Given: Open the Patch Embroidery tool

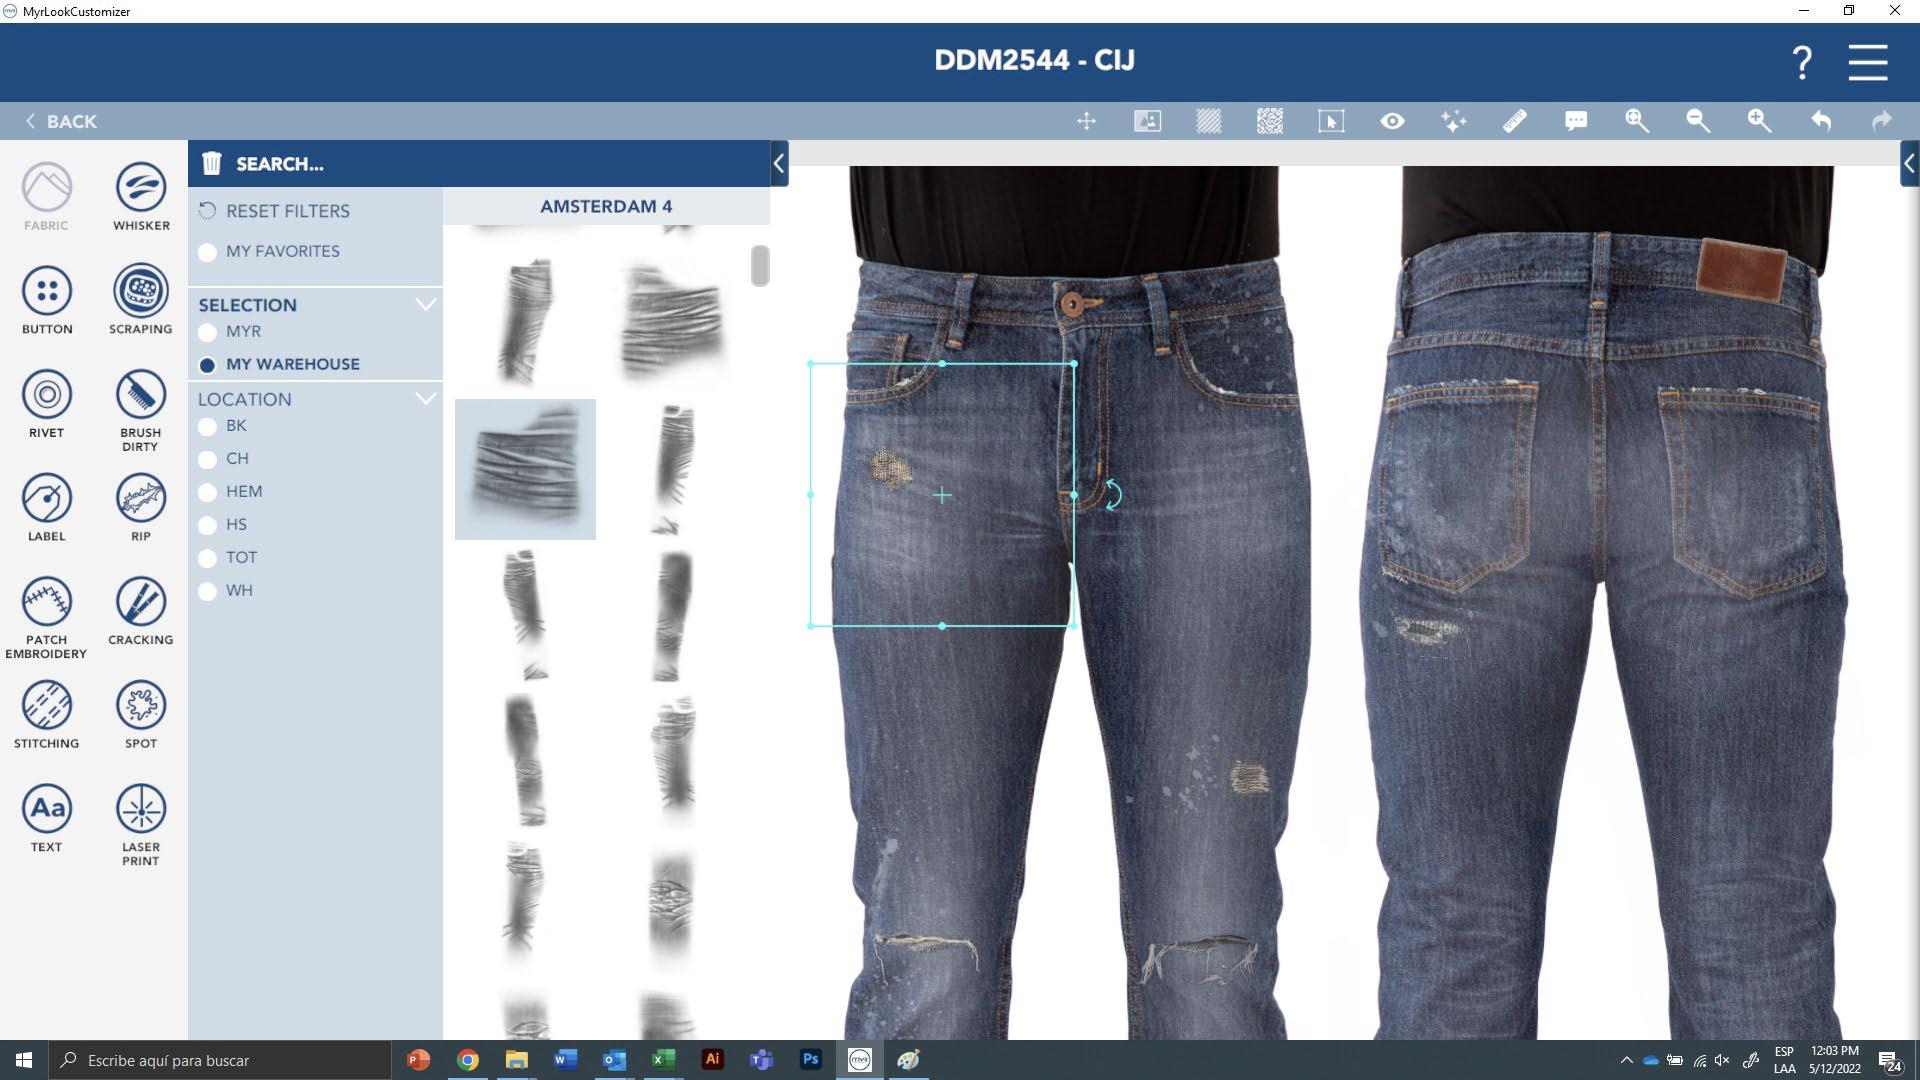Looking at the screenshot, I should [46, 602].
